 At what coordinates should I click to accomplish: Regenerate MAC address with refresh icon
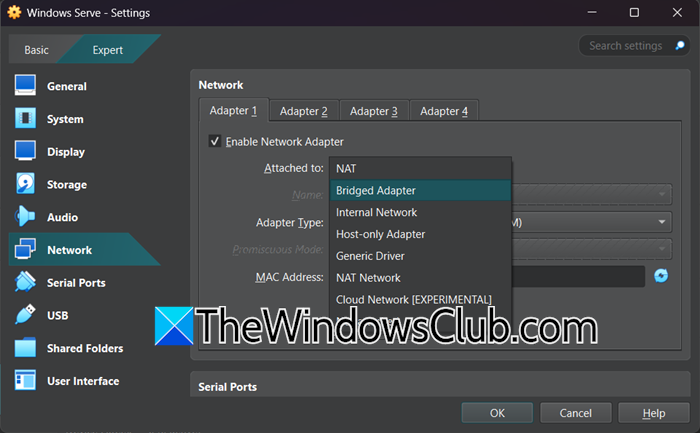coord(661,276)
